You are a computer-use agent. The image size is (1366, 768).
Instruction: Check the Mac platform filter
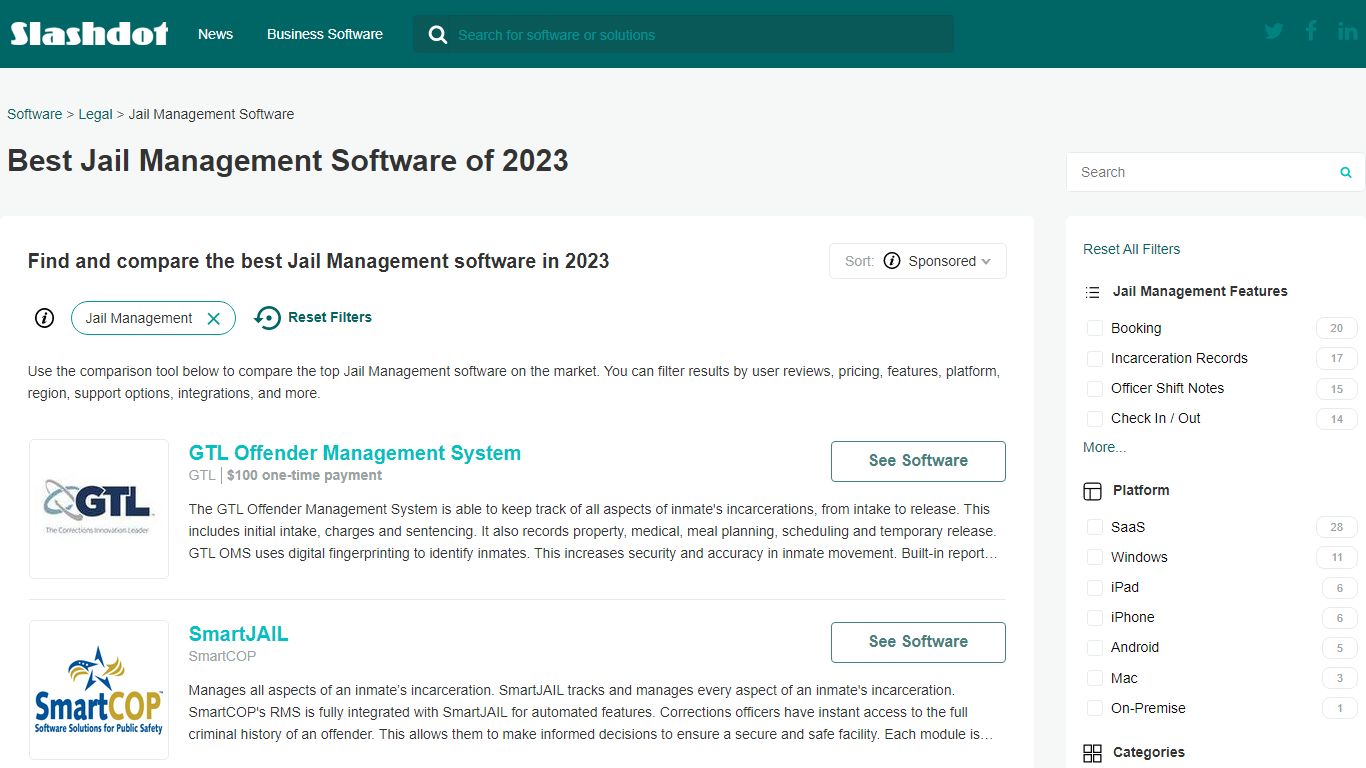tap(1095, 678)
